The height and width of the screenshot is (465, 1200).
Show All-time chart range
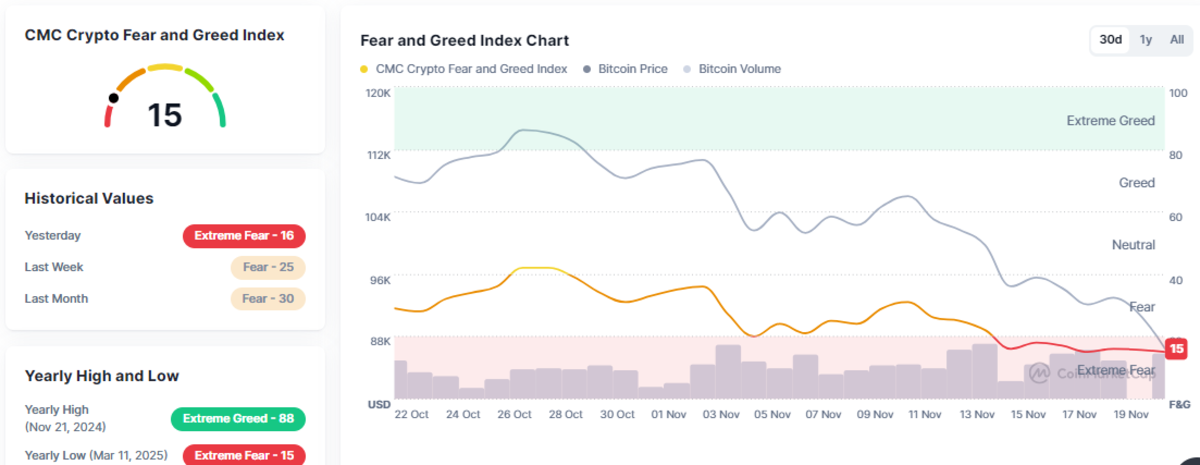coord(1177,40)
